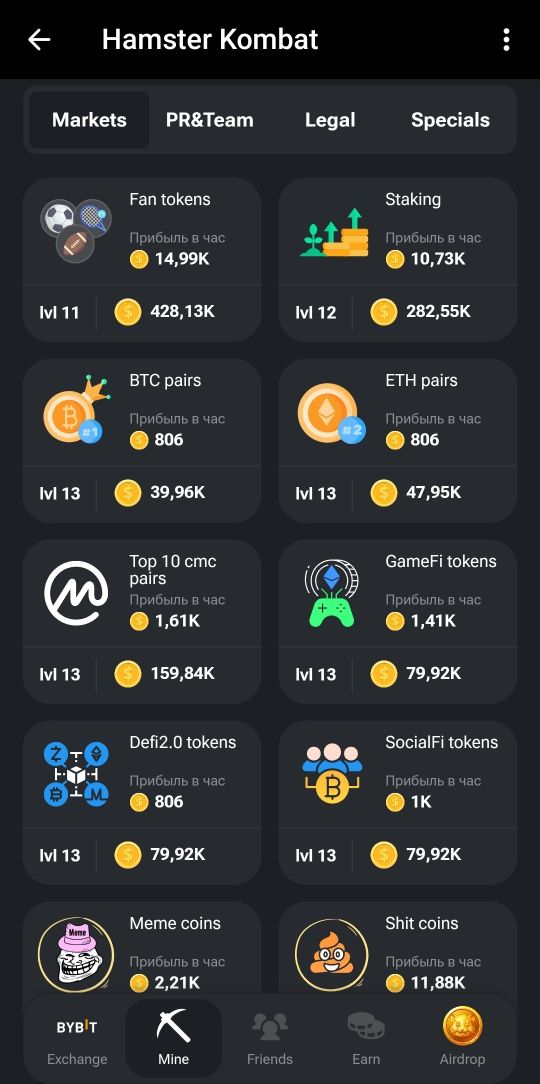Open the Bybit Exchange navigation item
This screenshot has height=1084, width=540.
tap(77, 1038)
